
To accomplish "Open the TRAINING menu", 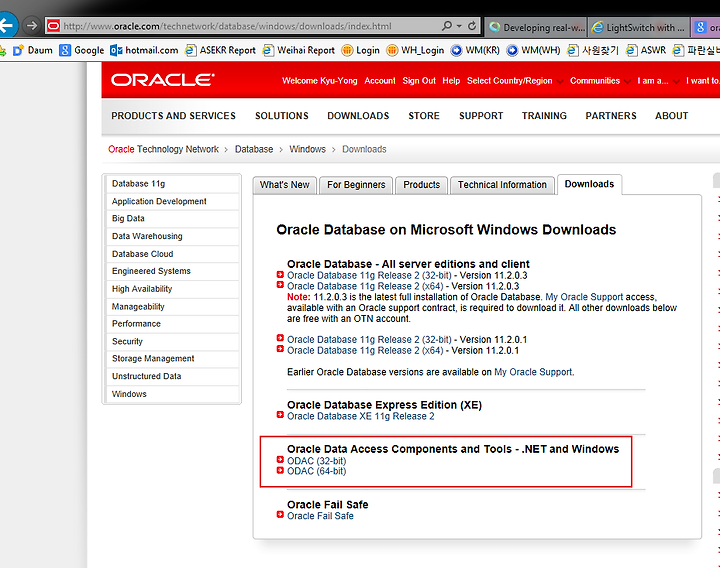I will (544, 116).
